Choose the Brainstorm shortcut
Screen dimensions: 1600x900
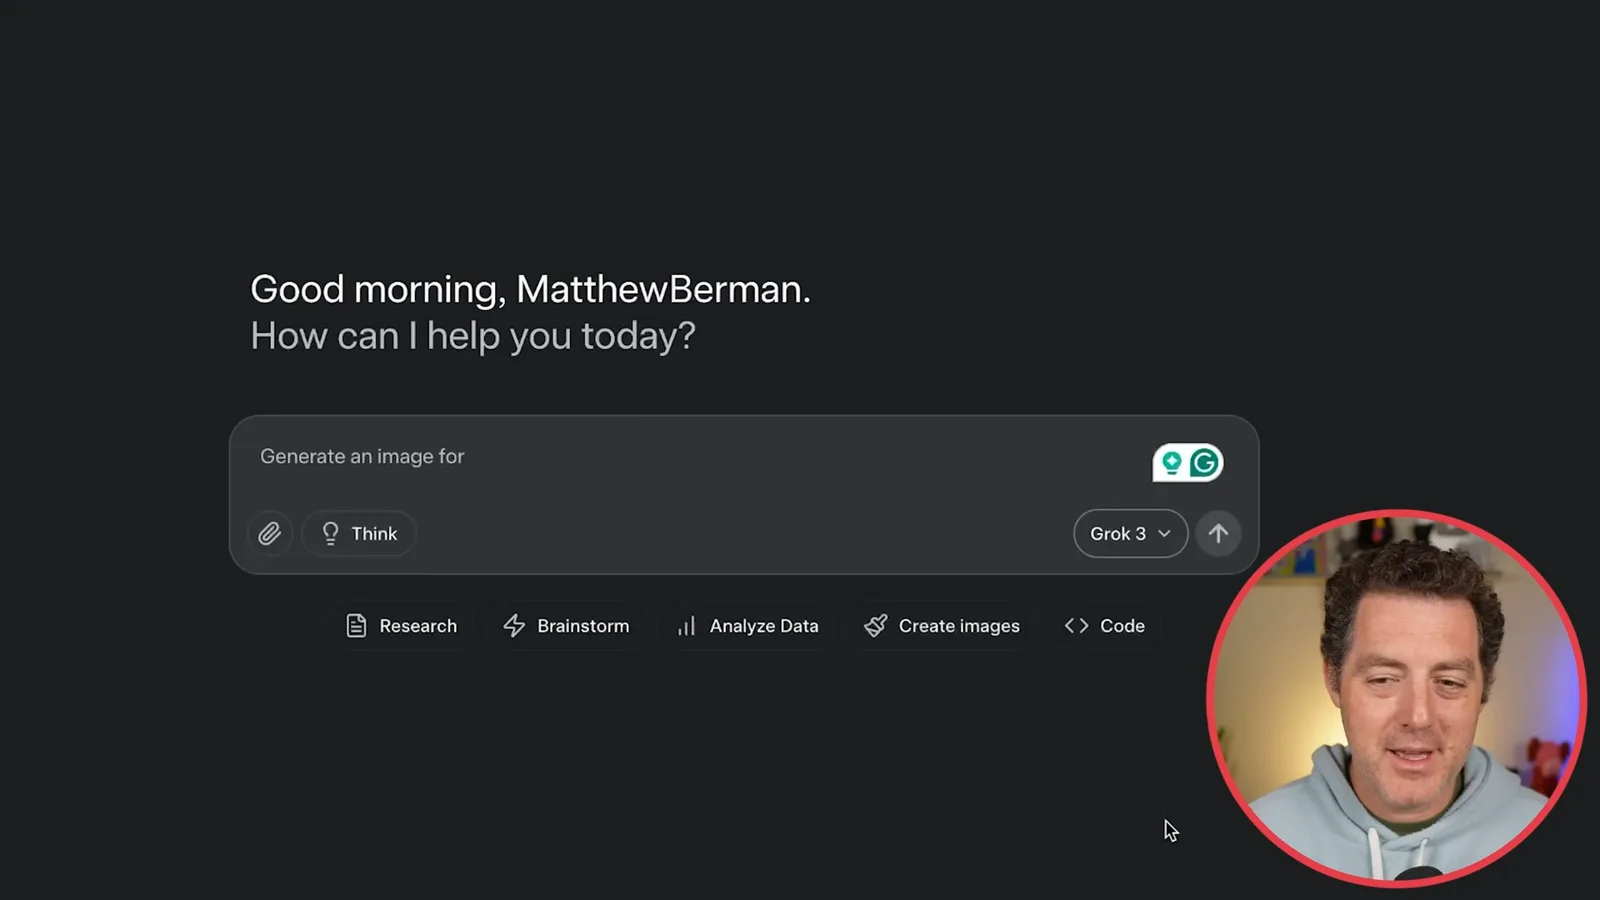(566, 626)
